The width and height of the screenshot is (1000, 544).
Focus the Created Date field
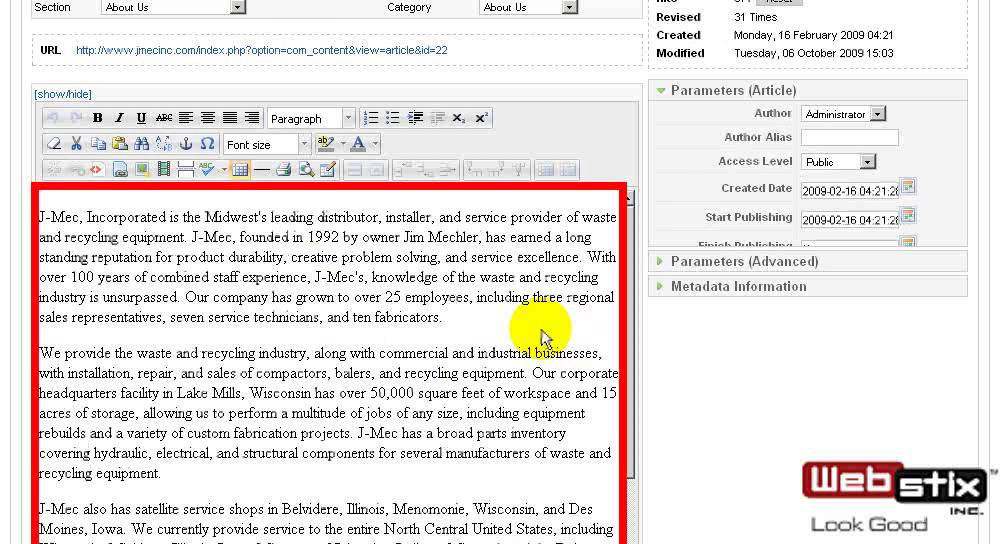click(849, 190)
